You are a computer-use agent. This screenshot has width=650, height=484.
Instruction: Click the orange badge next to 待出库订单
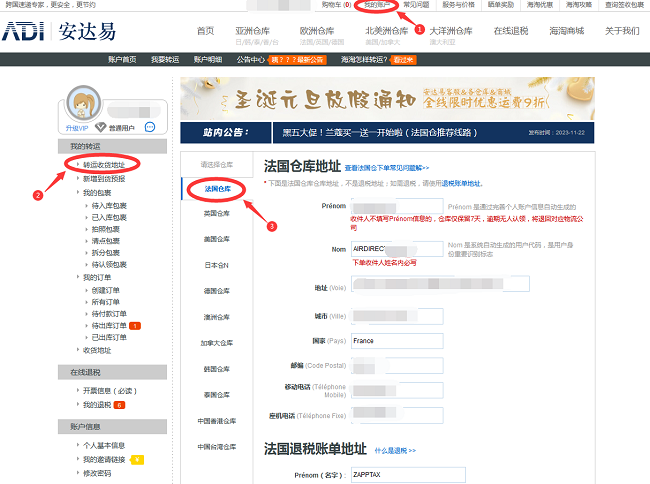click(x=135, y=325)
